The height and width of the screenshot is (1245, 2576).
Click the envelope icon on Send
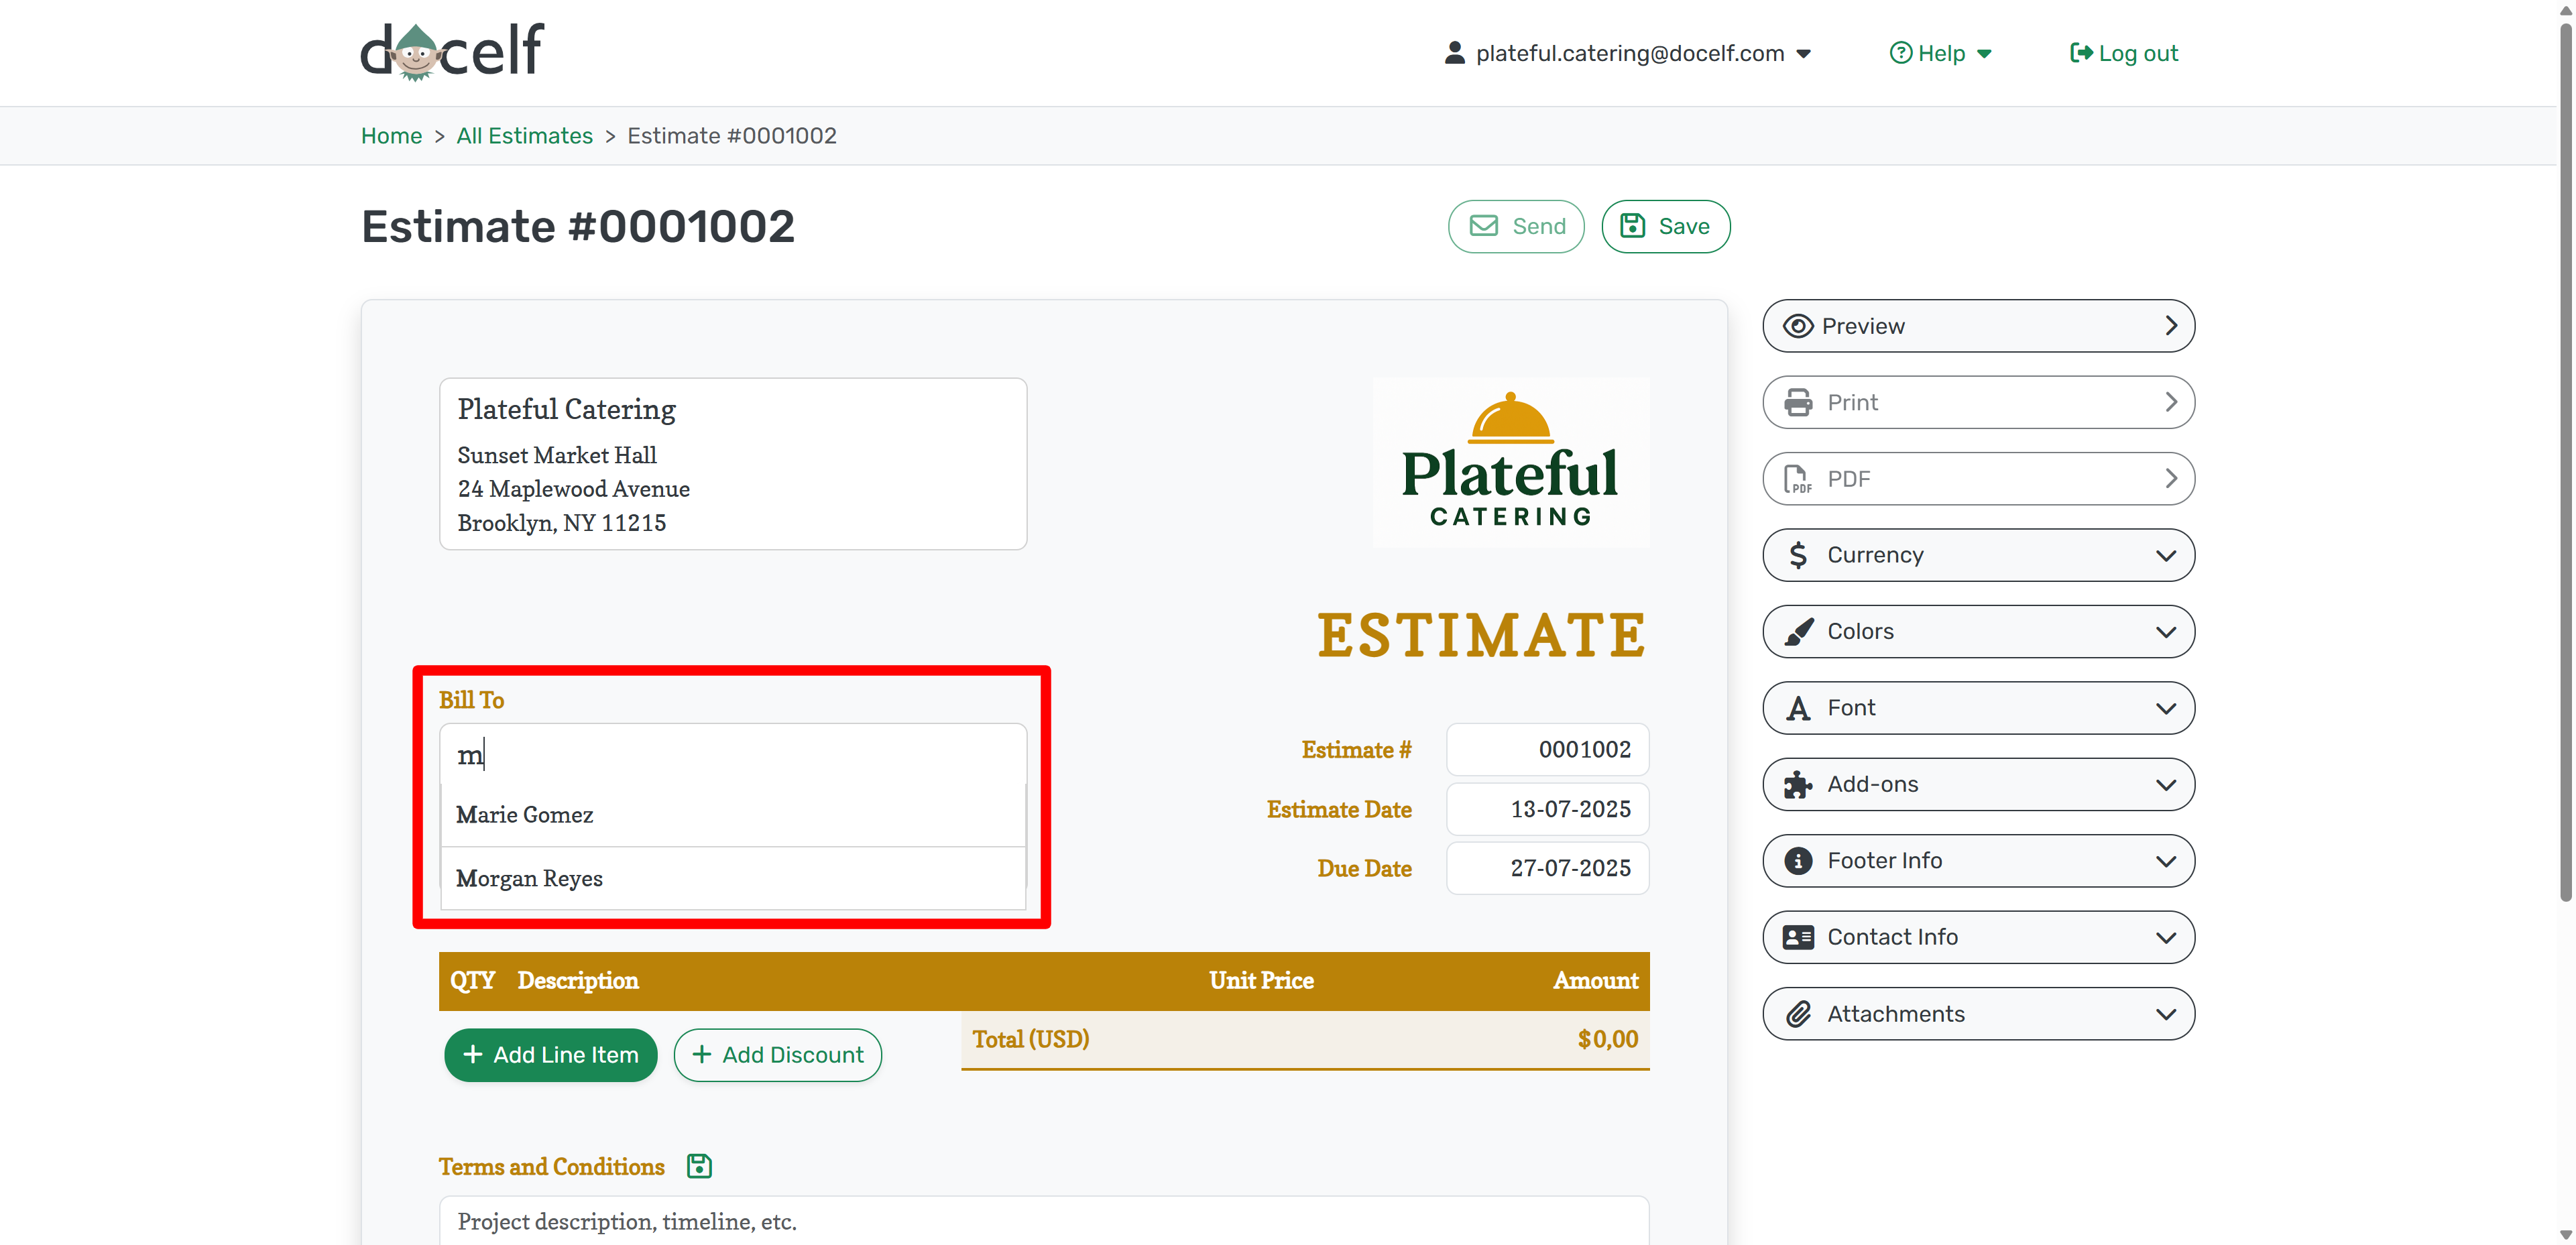(x=1483, y=226)
